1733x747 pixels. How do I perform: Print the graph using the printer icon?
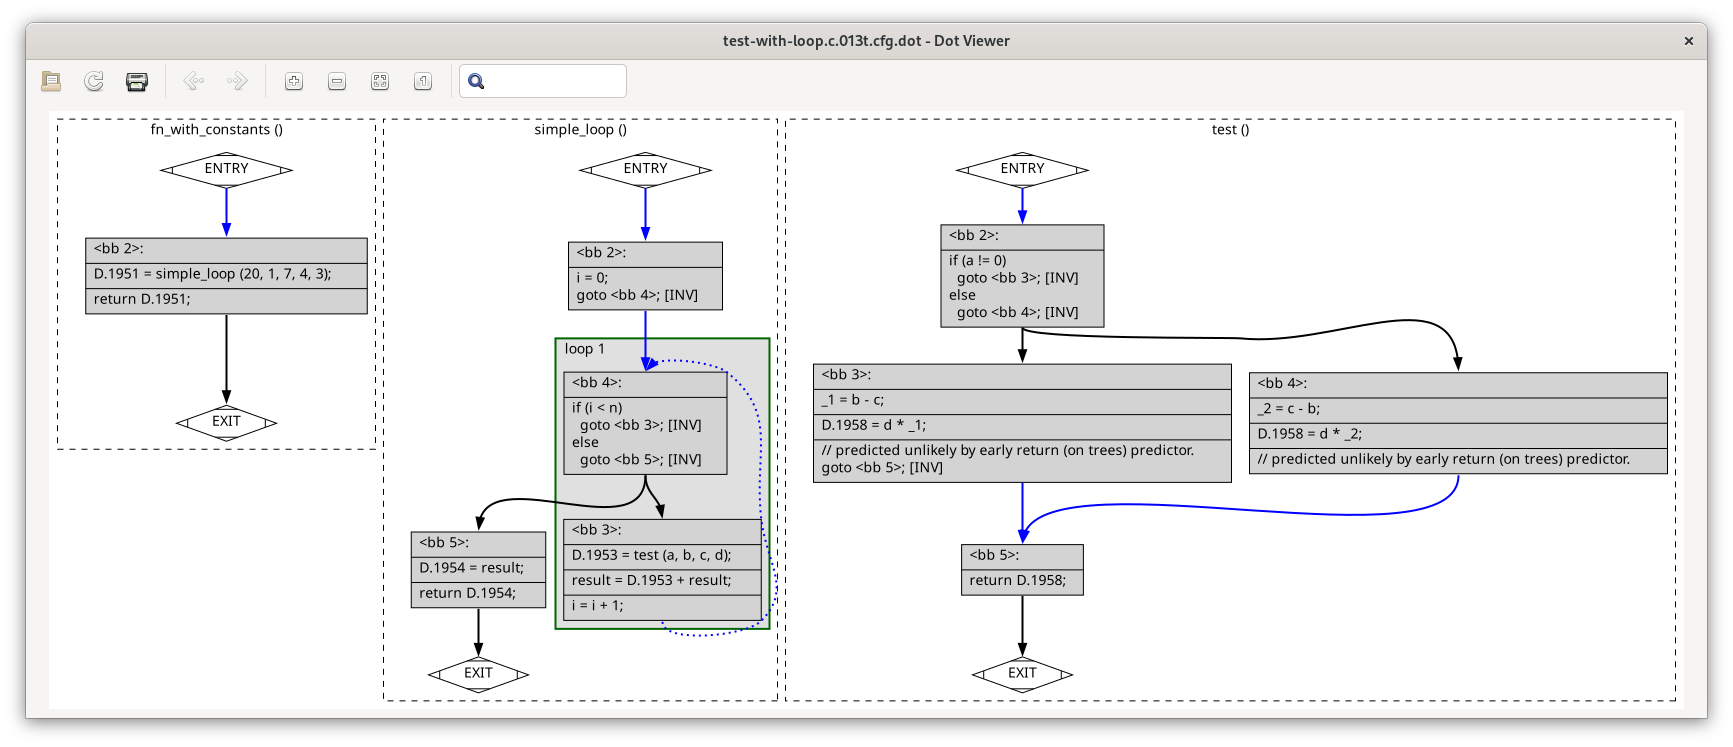[x=137, y=81]
